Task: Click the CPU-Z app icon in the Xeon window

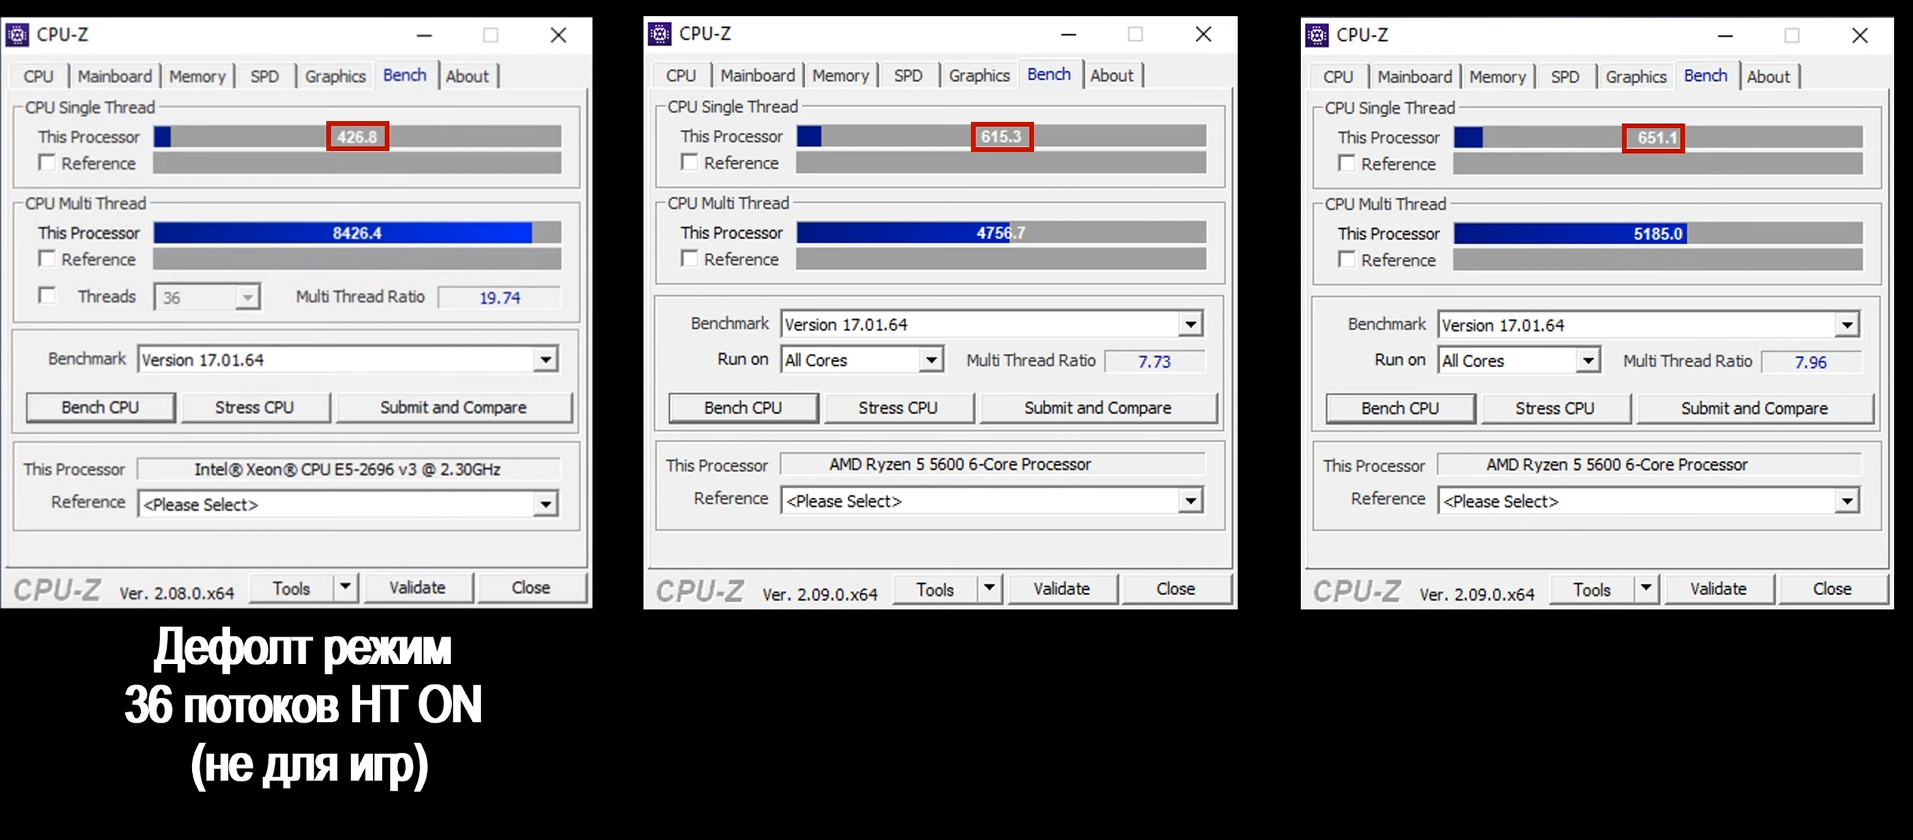Action: [x=17, y=35]
